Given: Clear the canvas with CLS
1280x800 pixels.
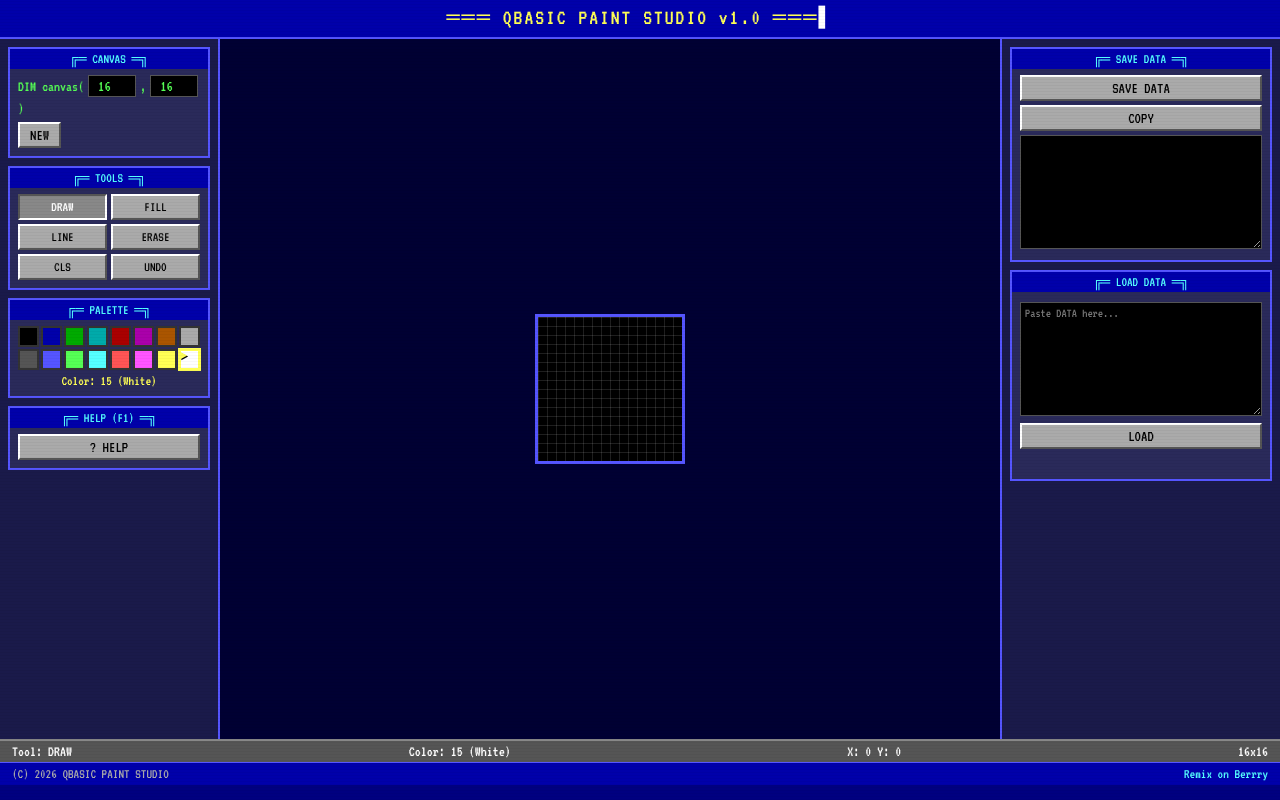Looking at the screenshot, I should [x=62, y=267].
